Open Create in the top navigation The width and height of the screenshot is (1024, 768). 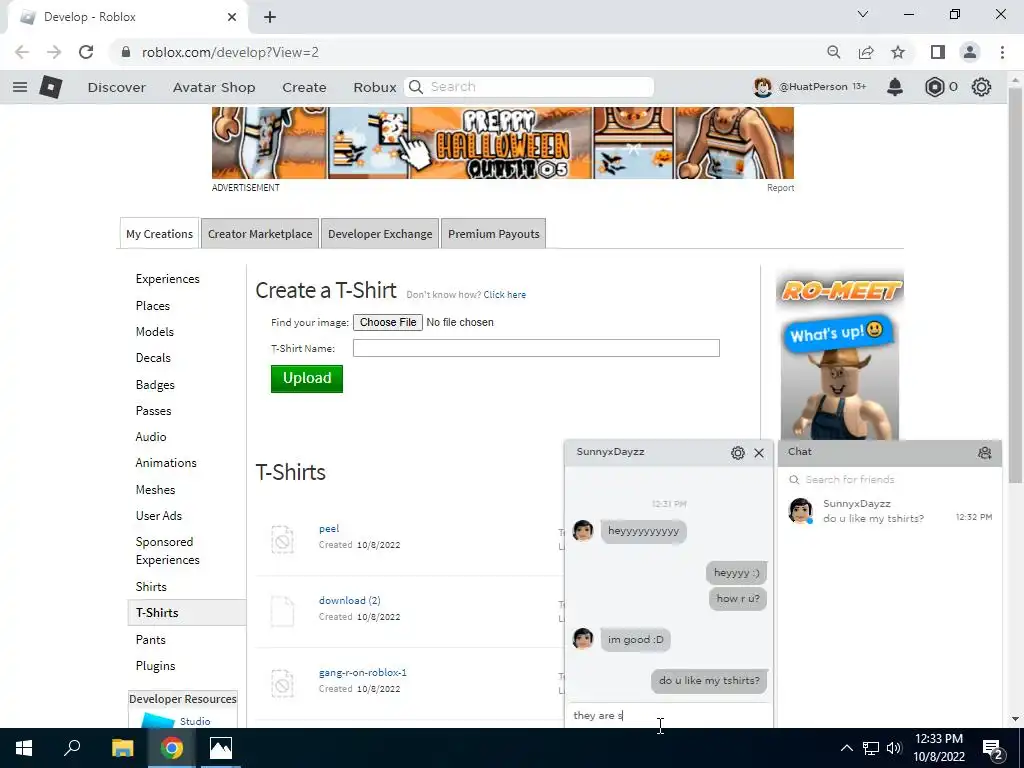point(304,87)
